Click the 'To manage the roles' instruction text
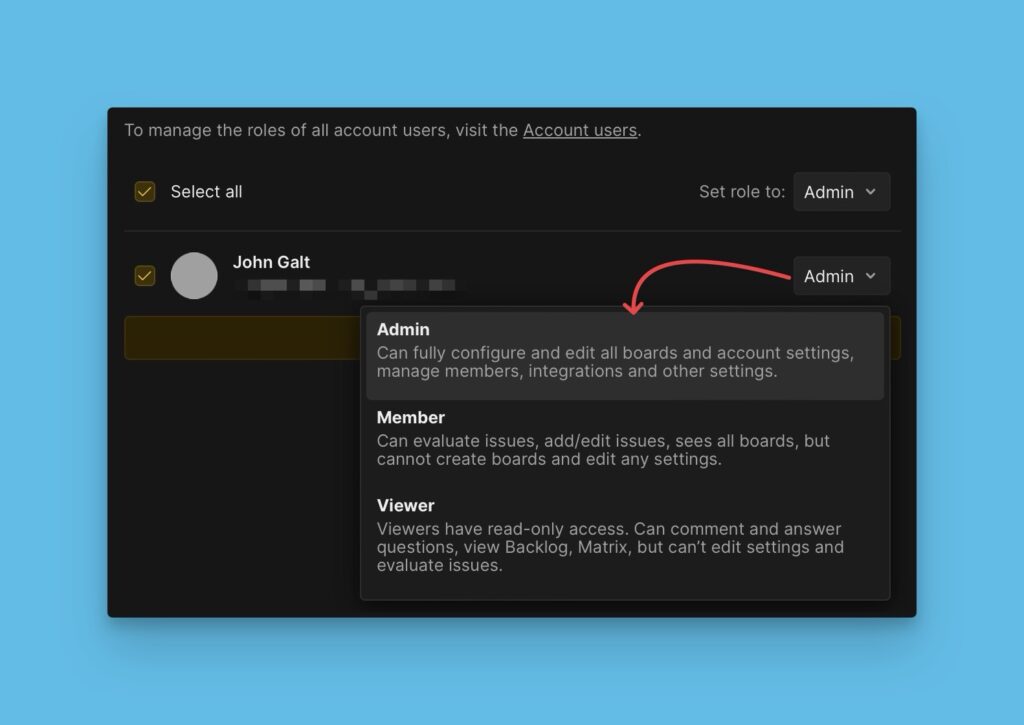1024x725 pixels. (322, 130)
